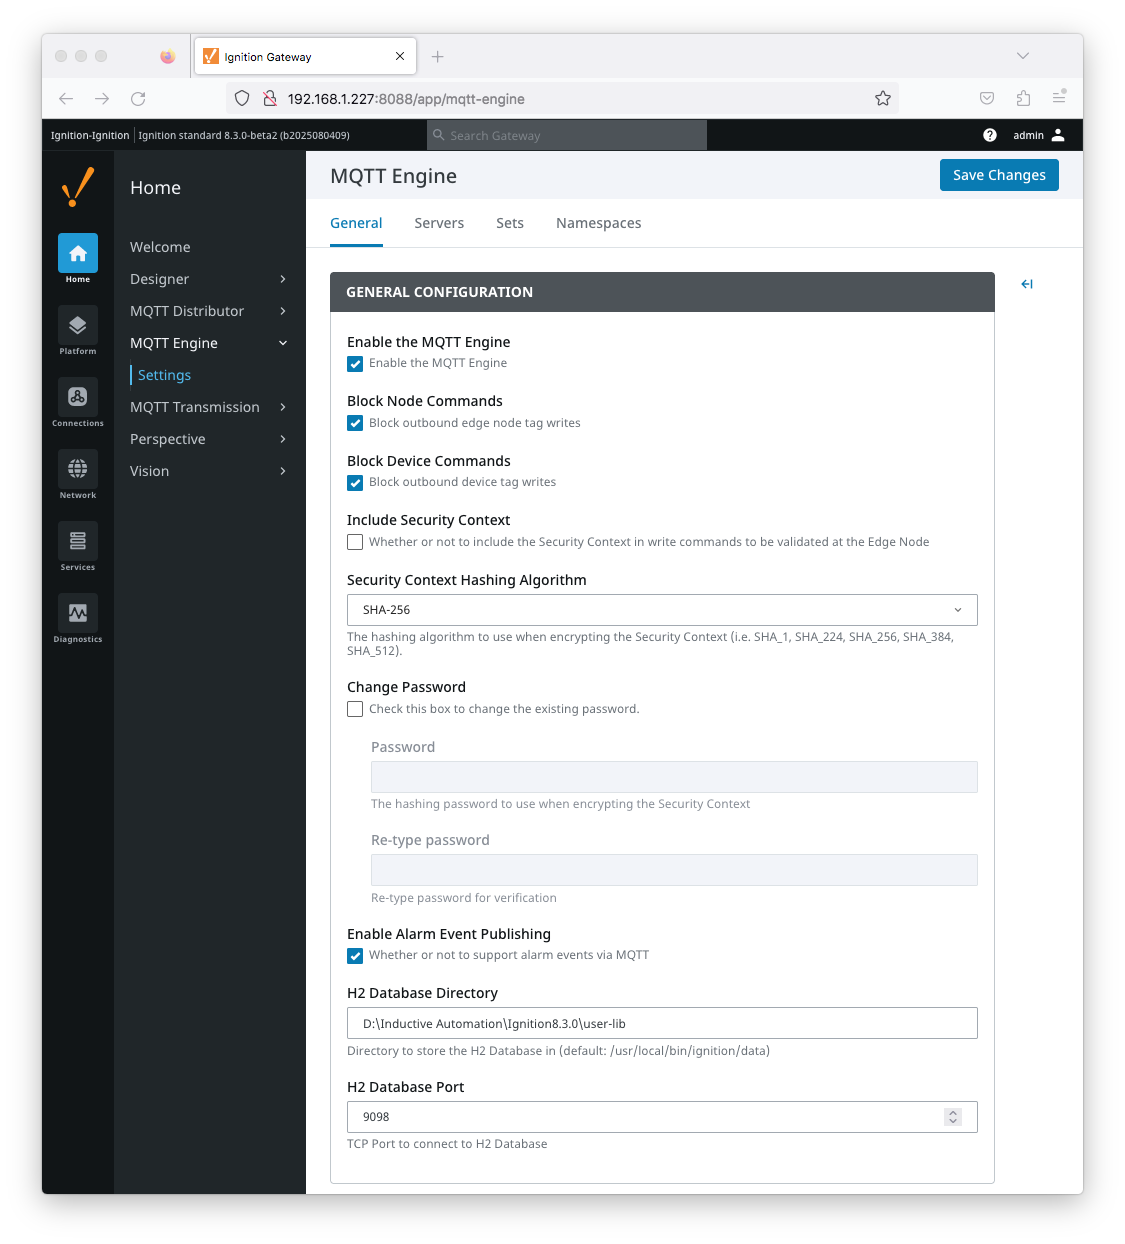The image size is (1125, 1244).
Task: Open the Connections section icon
Action: pos(78,397)
